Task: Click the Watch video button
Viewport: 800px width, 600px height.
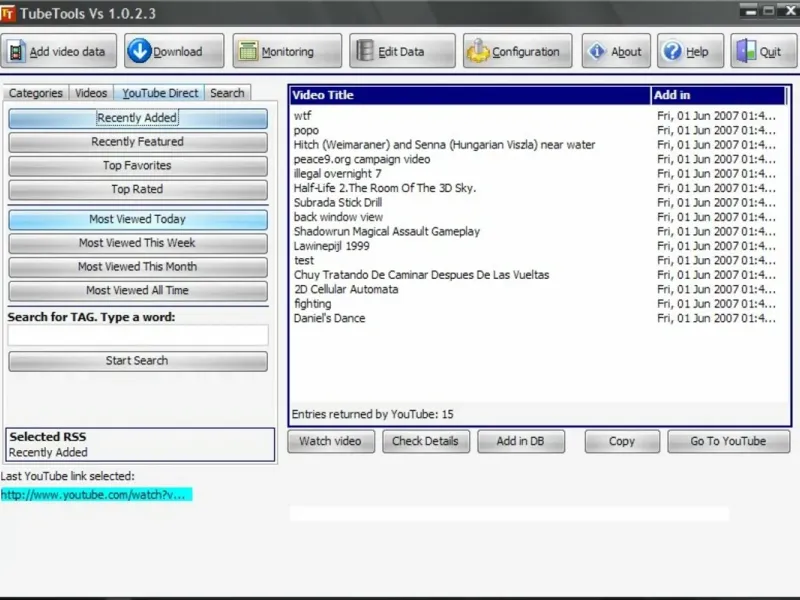Action: [x=331, y=441]
